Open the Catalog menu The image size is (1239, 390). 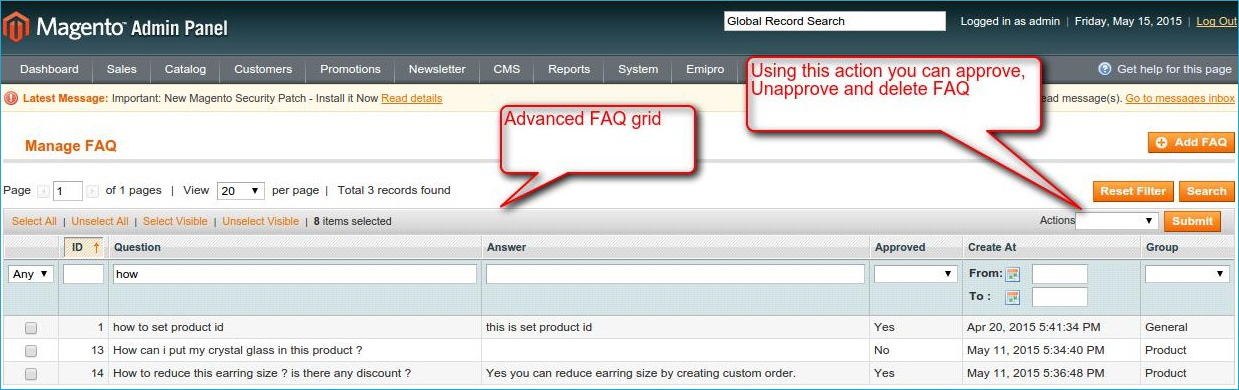click(x=185, y=69)
